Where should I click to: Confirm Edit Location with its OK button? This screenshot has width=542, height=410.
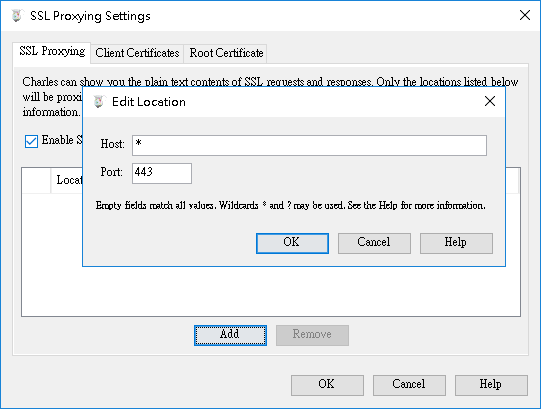pyautogui.click(x=292, y=243)
